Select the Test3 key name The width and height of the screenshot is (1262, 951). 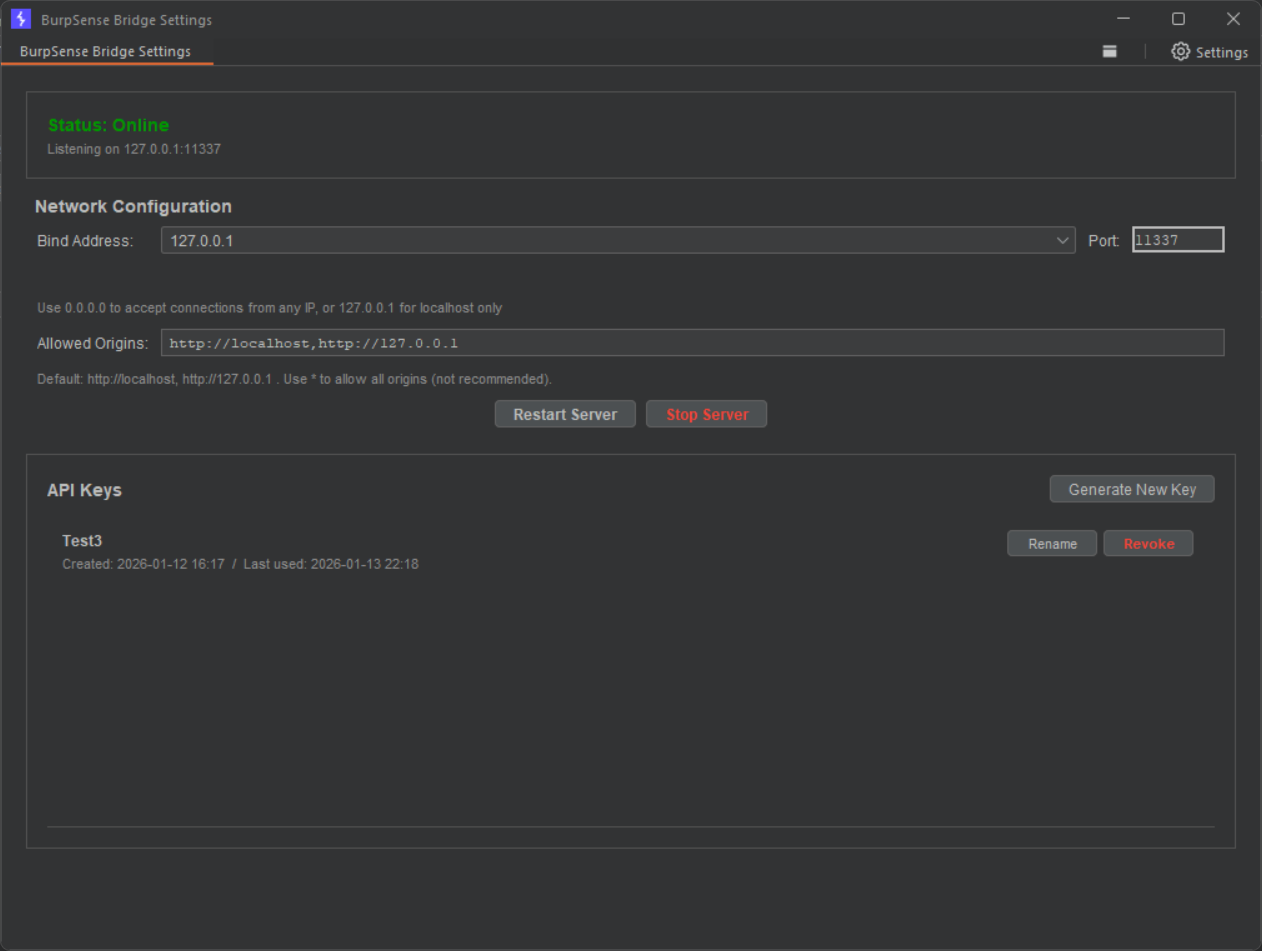tap(82, 541)
